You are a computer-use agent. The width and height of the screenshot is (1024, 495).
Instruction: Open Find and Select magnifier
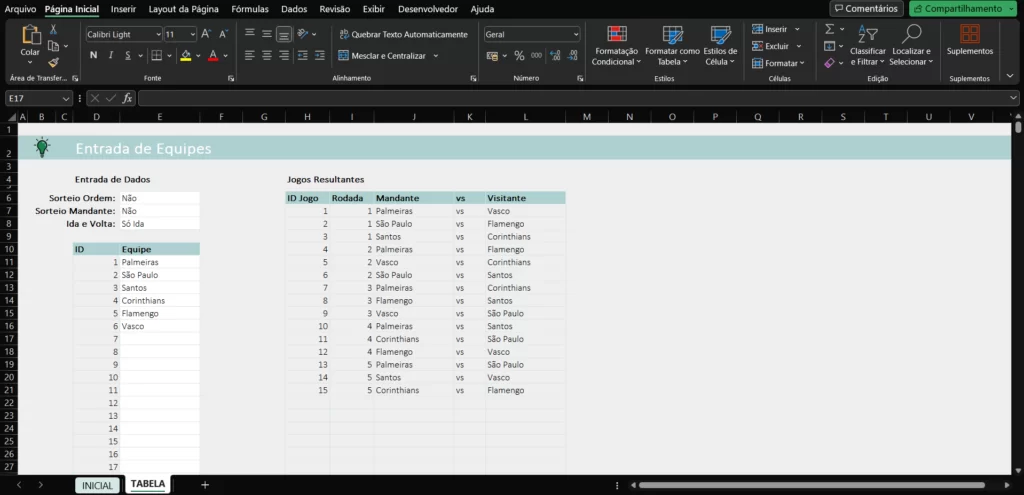[911, 34]
